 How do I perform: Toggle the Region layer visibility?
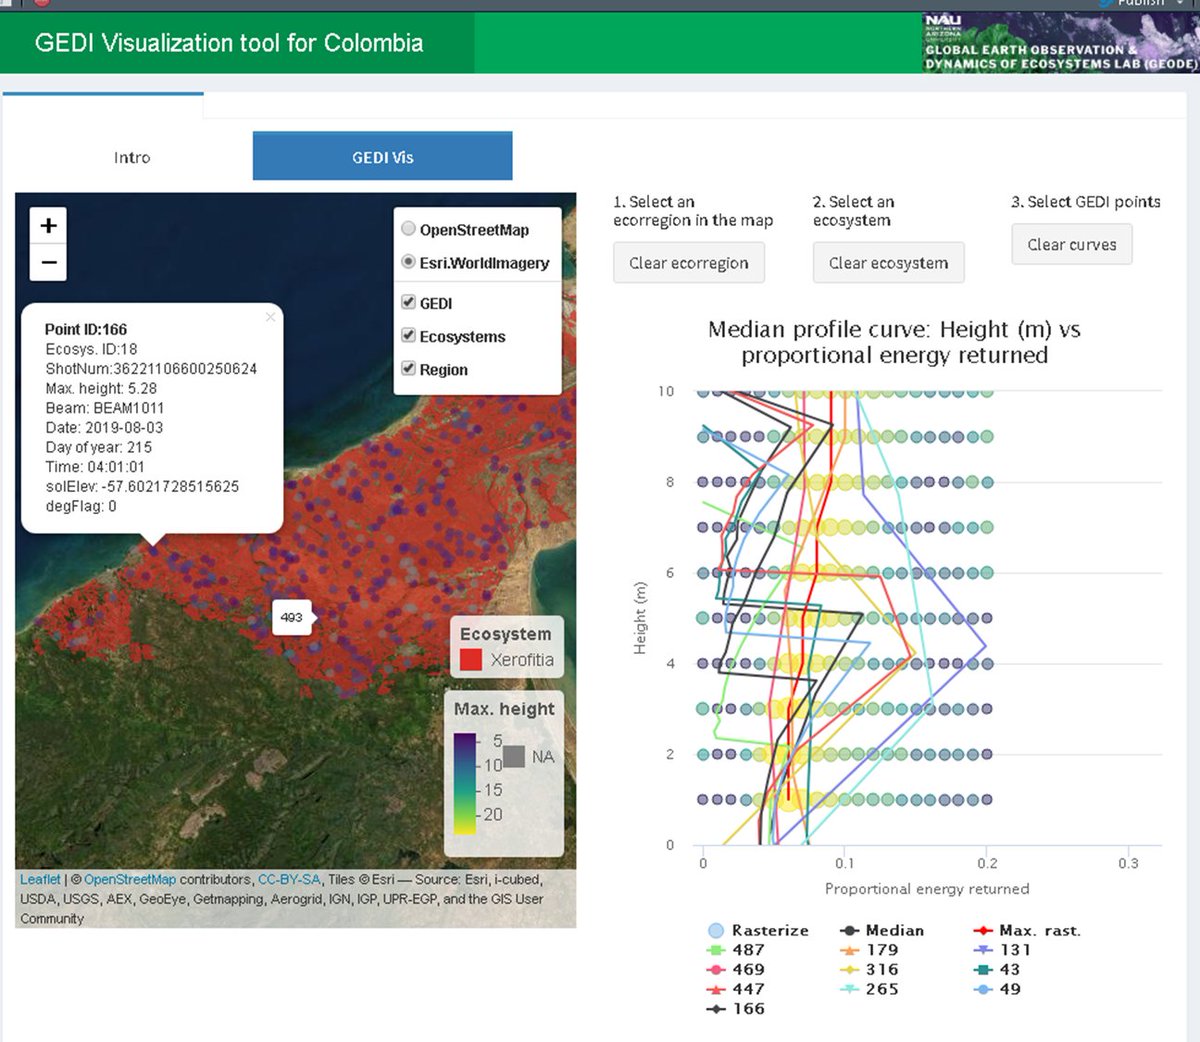(x=408, y=369)
